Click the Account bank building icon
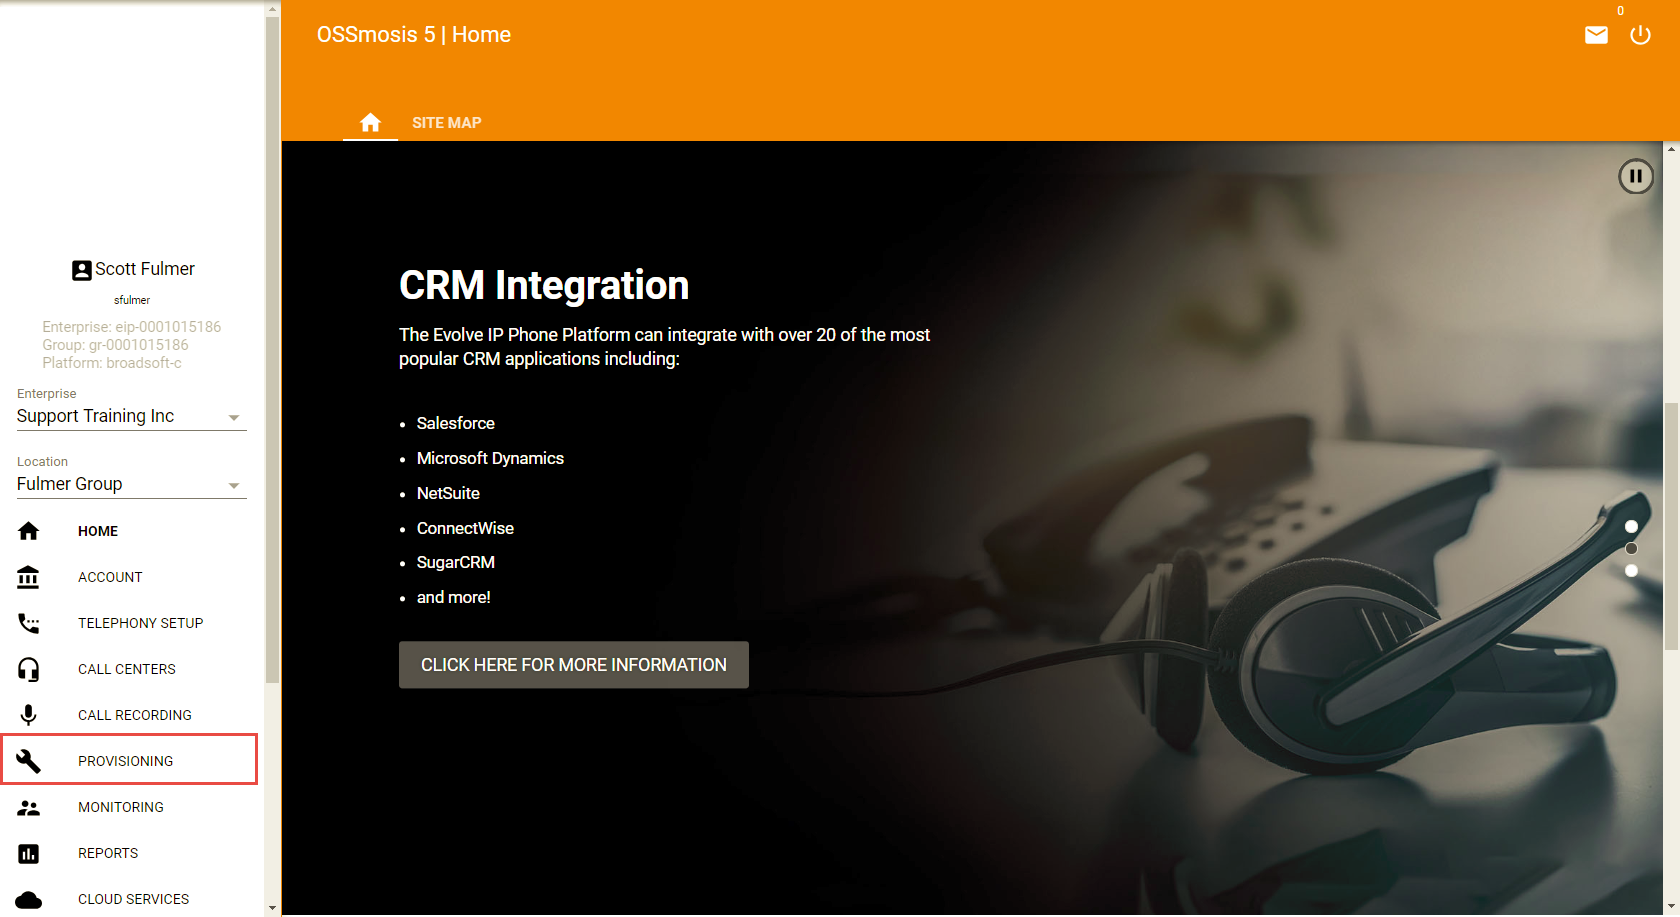Viewport: 1680px width, 917px height. point(29,577)
